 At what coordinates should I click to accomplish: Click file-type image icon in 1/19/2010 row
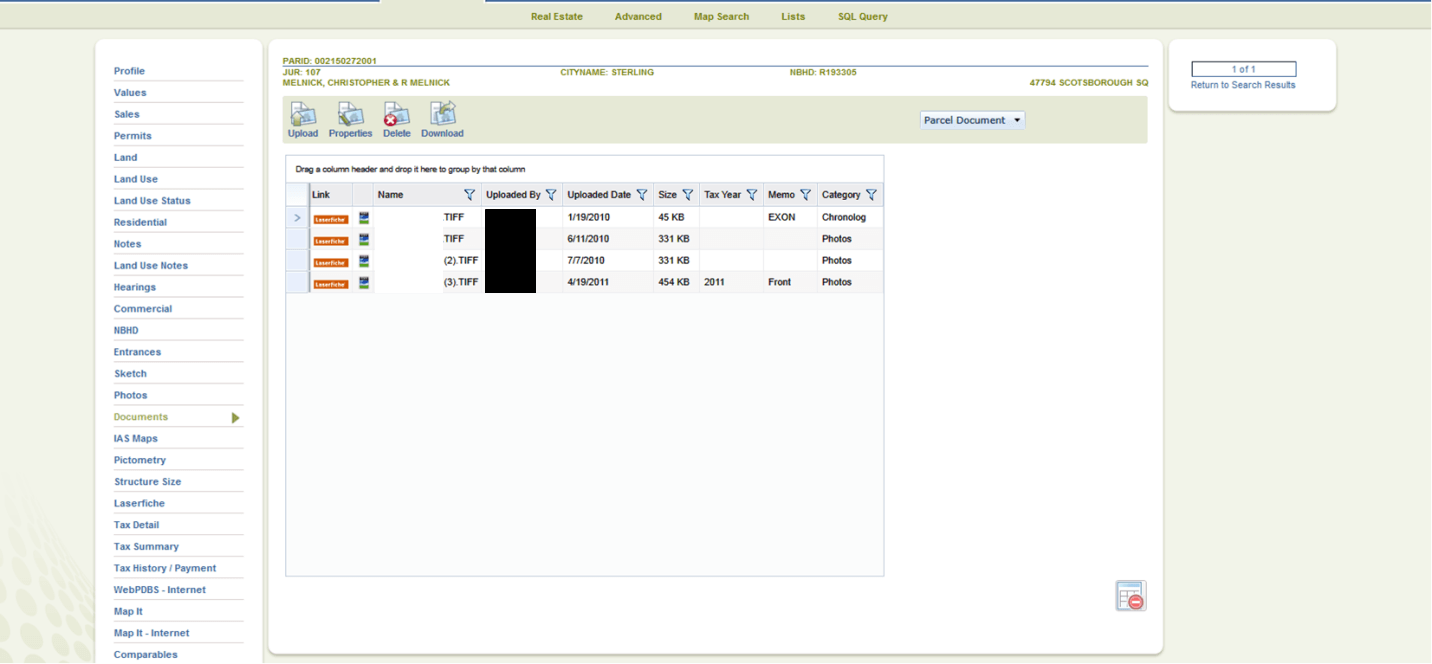(364, 217)
